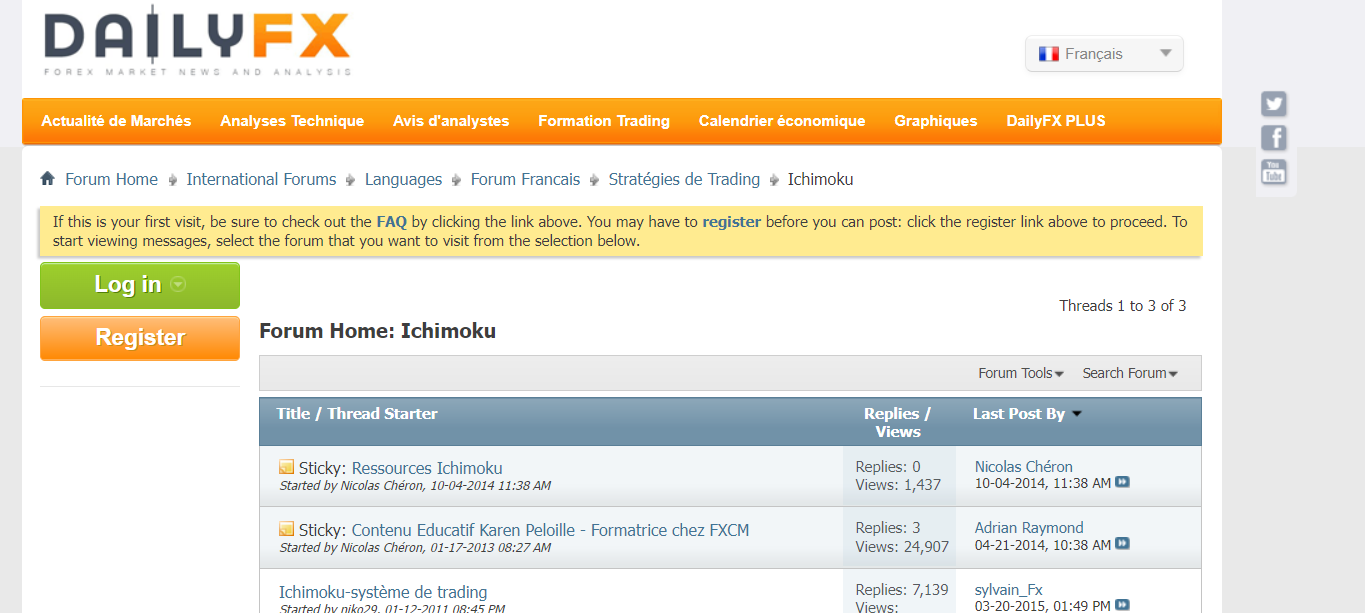Screen dimensions: 1365x613
Task: Go to Stratégies de Trading breadcrumb
Action: (684, 179)
